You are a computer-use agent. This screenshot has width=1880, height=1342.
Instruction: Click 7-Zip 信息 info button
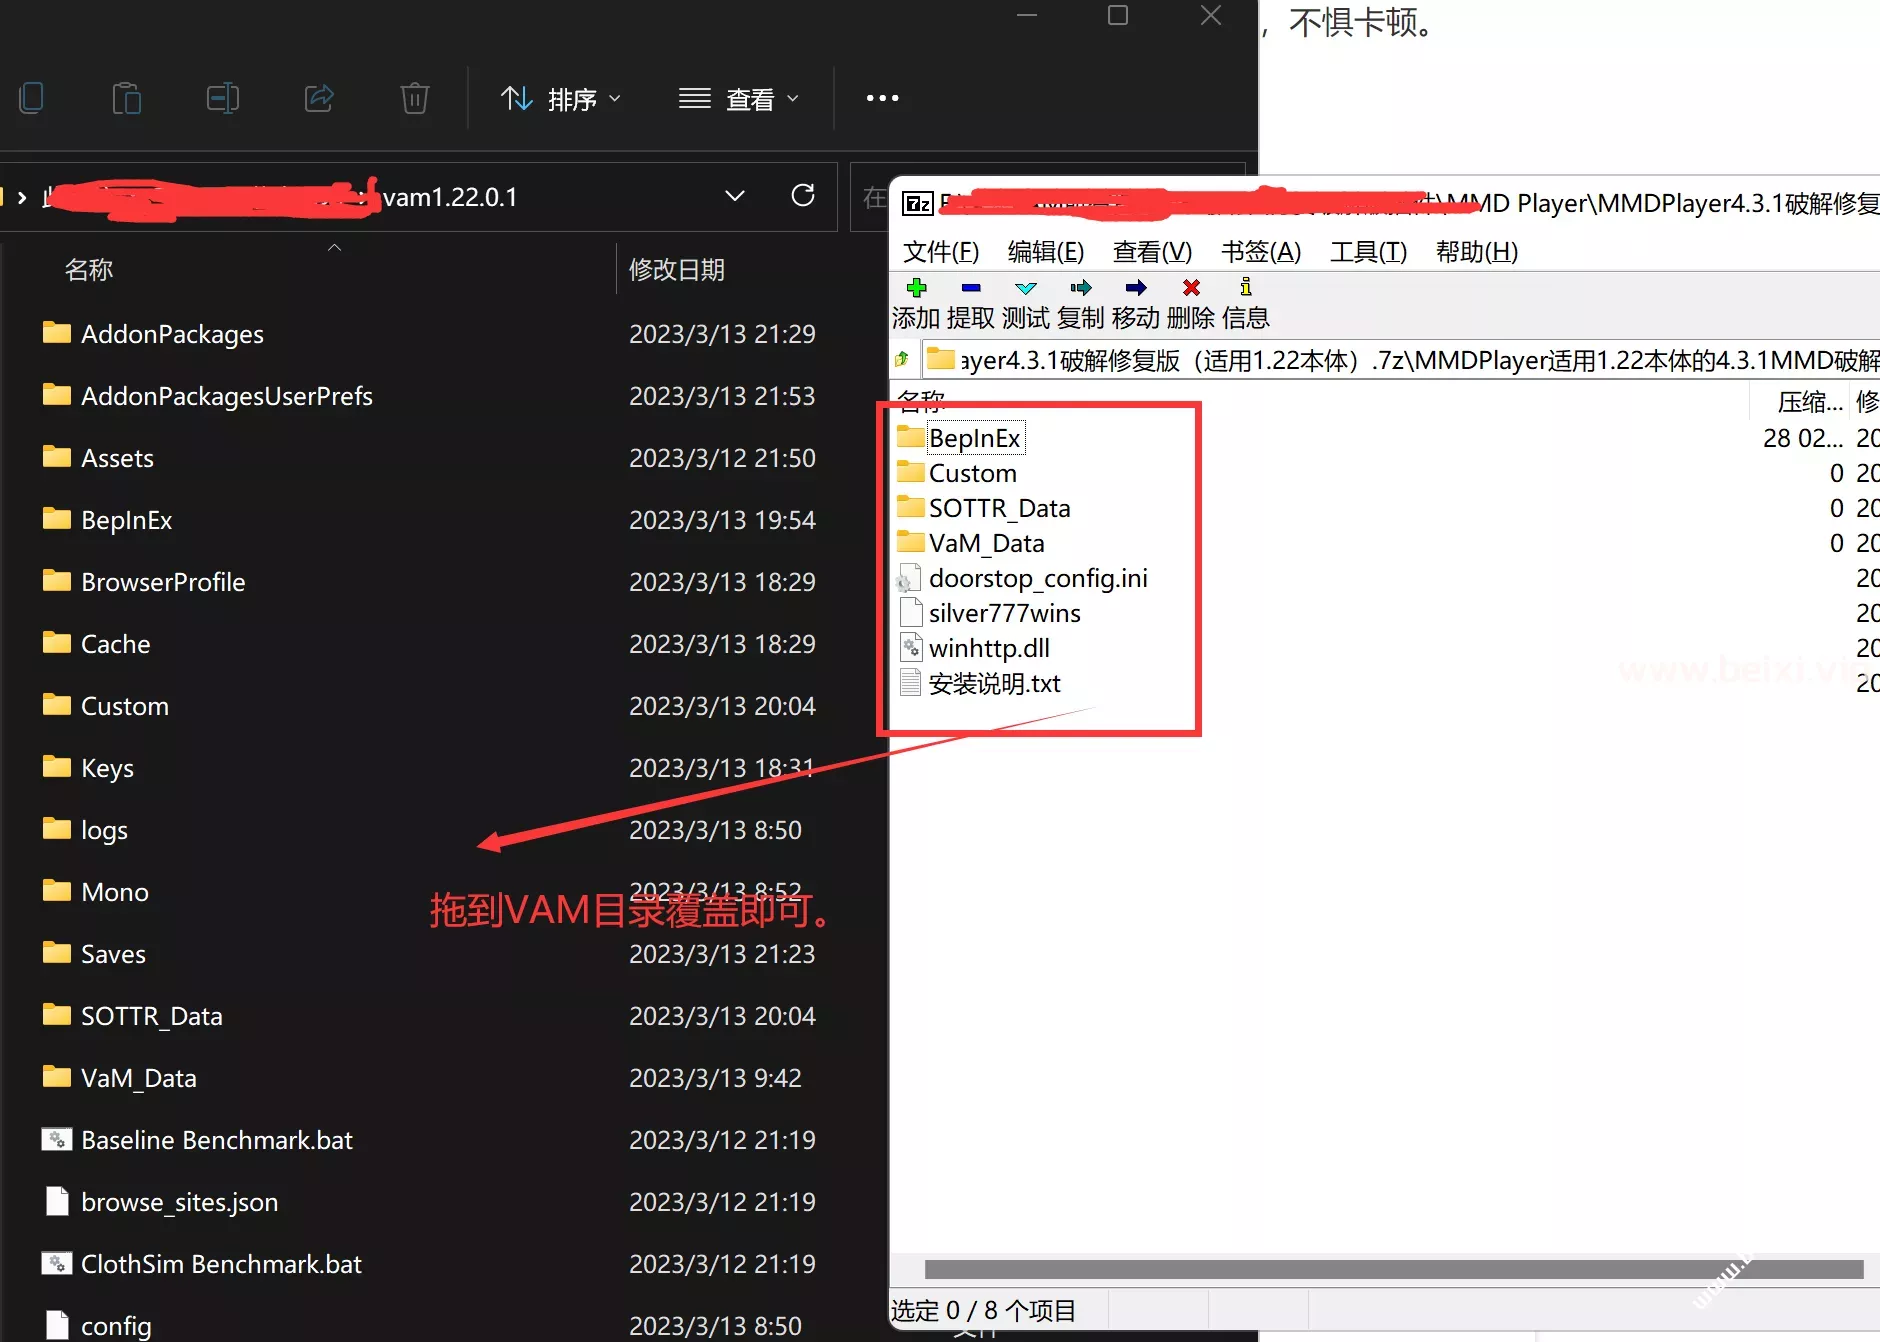(x=1246, y=304)
